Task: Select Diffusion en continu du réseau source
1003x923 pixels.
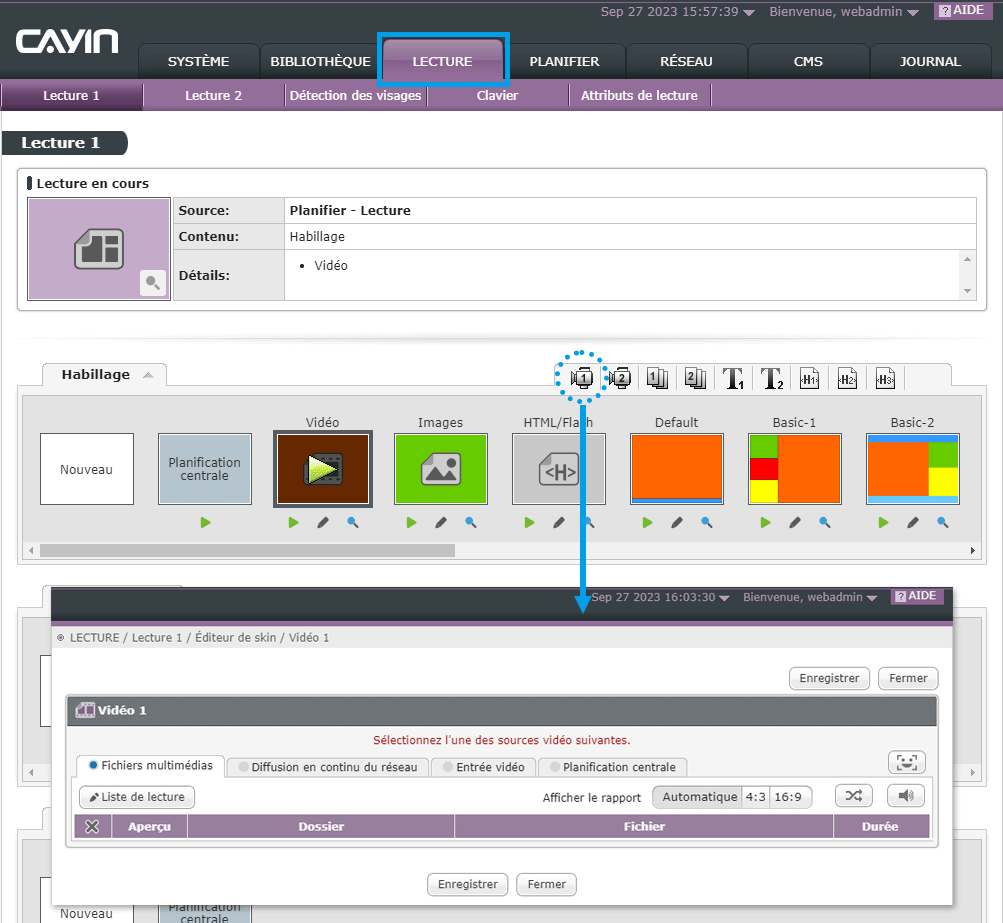Action: [x=328, y=767]
